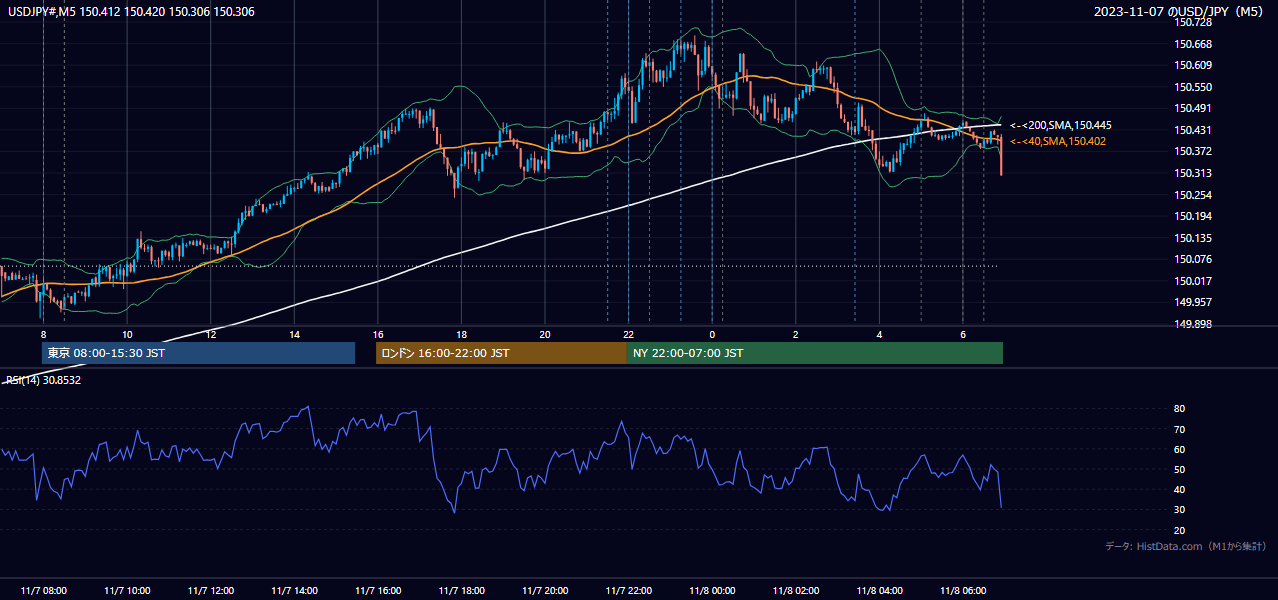Click the 11/8 00:00 bottom time label

coord(712,591)
